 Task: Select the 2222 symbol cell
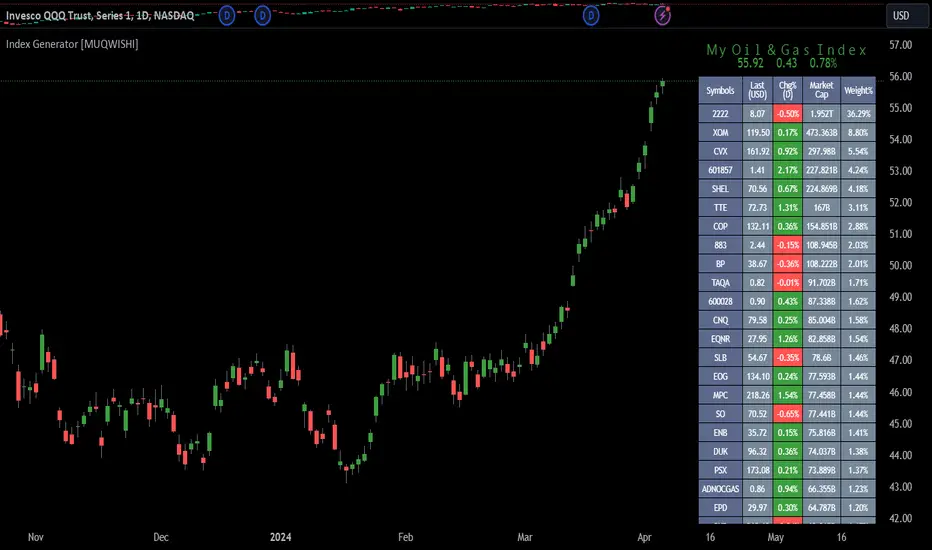[720, 114]
